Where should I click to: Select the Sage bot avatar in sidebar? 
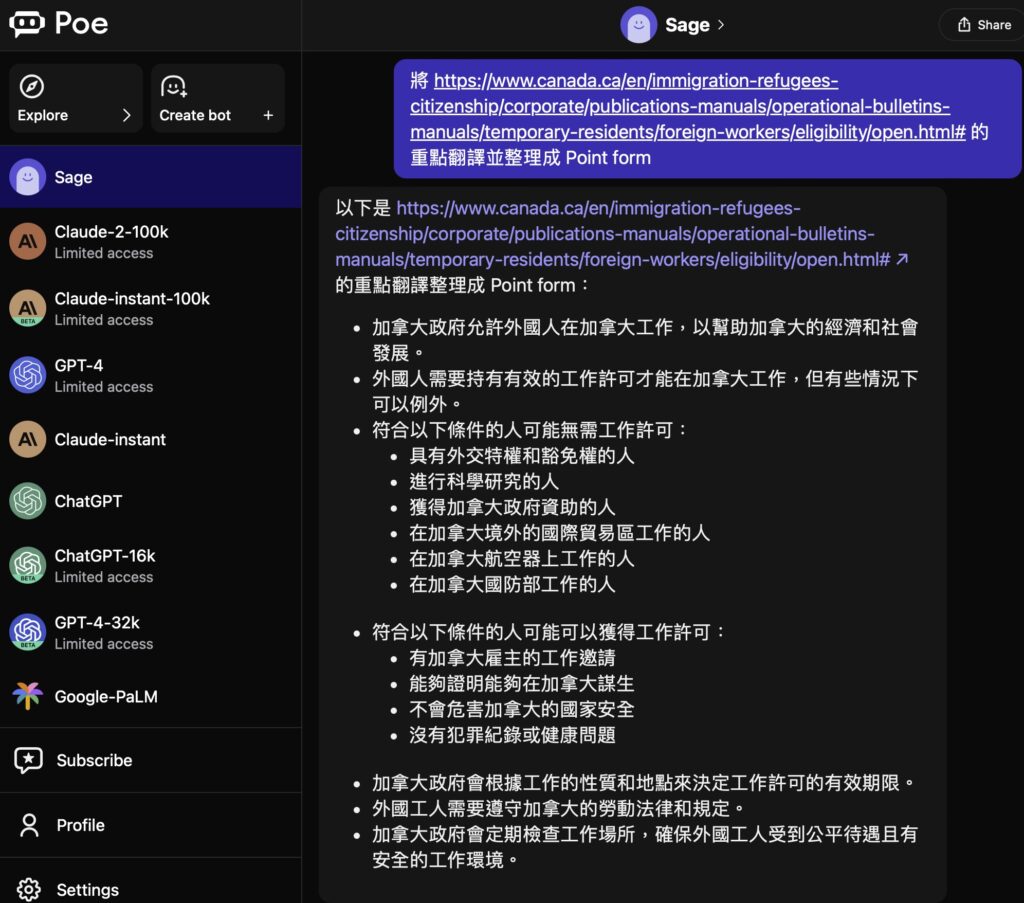click(x=27, y=177)
